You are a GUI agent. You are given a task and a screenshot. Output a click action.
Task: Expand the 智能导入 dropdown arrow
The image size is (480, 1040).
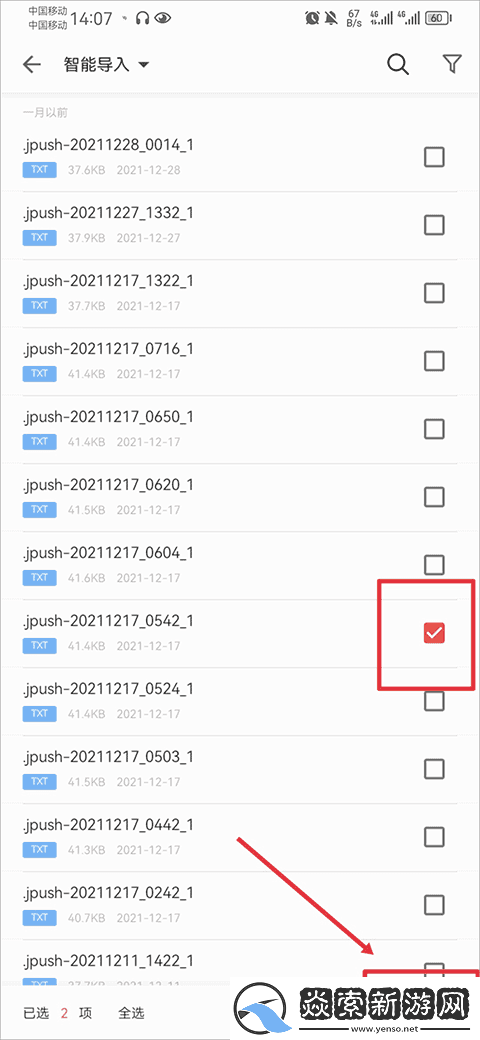pos(143,65)
